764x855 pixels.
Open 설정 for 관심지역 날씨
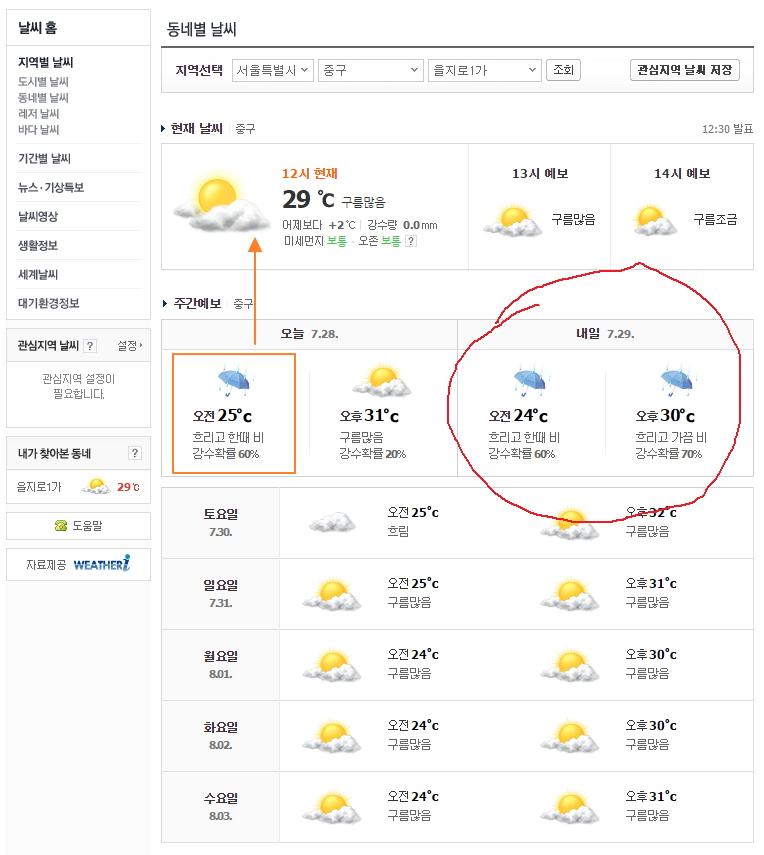click(x=129, y=346)
